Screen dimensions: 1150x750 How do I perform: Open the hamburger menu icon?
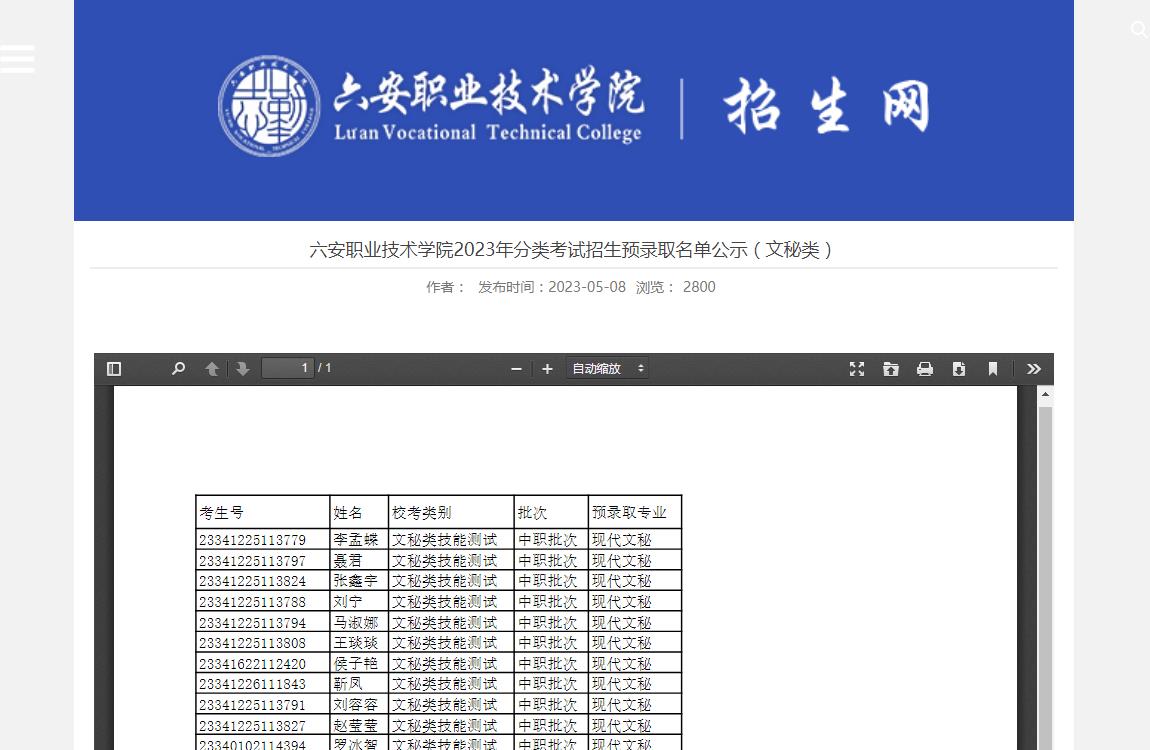(17, 59)
